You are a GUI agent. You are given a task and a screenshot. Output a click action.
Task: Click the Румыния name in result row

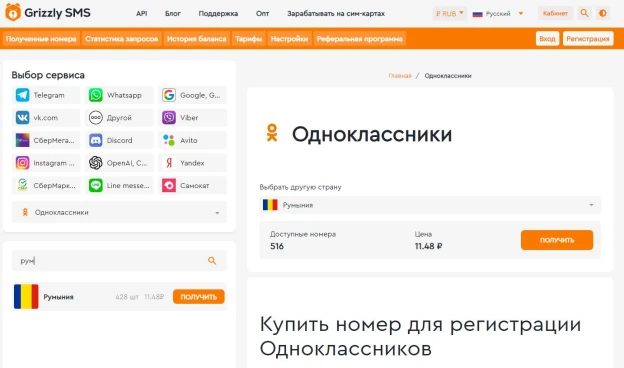(x=58, y=297)
